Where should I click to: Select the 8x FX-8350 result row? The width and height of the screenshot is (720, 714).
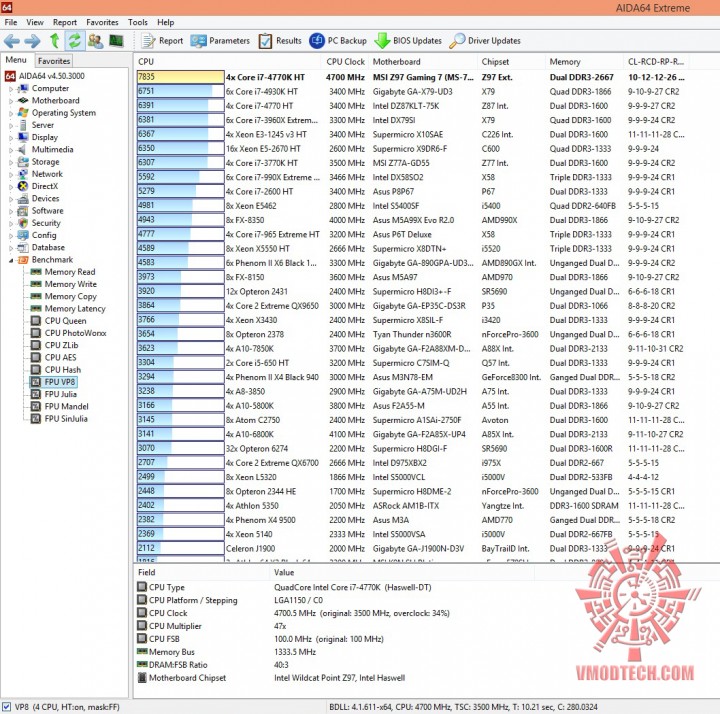(x=411, y=220)
